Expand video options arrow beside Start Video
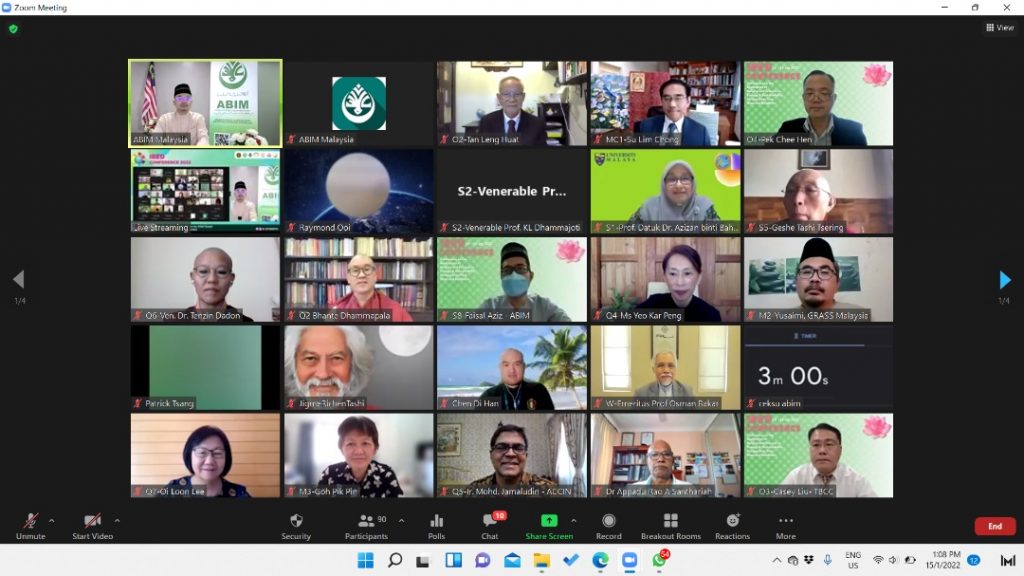 (x=117, y=520)
